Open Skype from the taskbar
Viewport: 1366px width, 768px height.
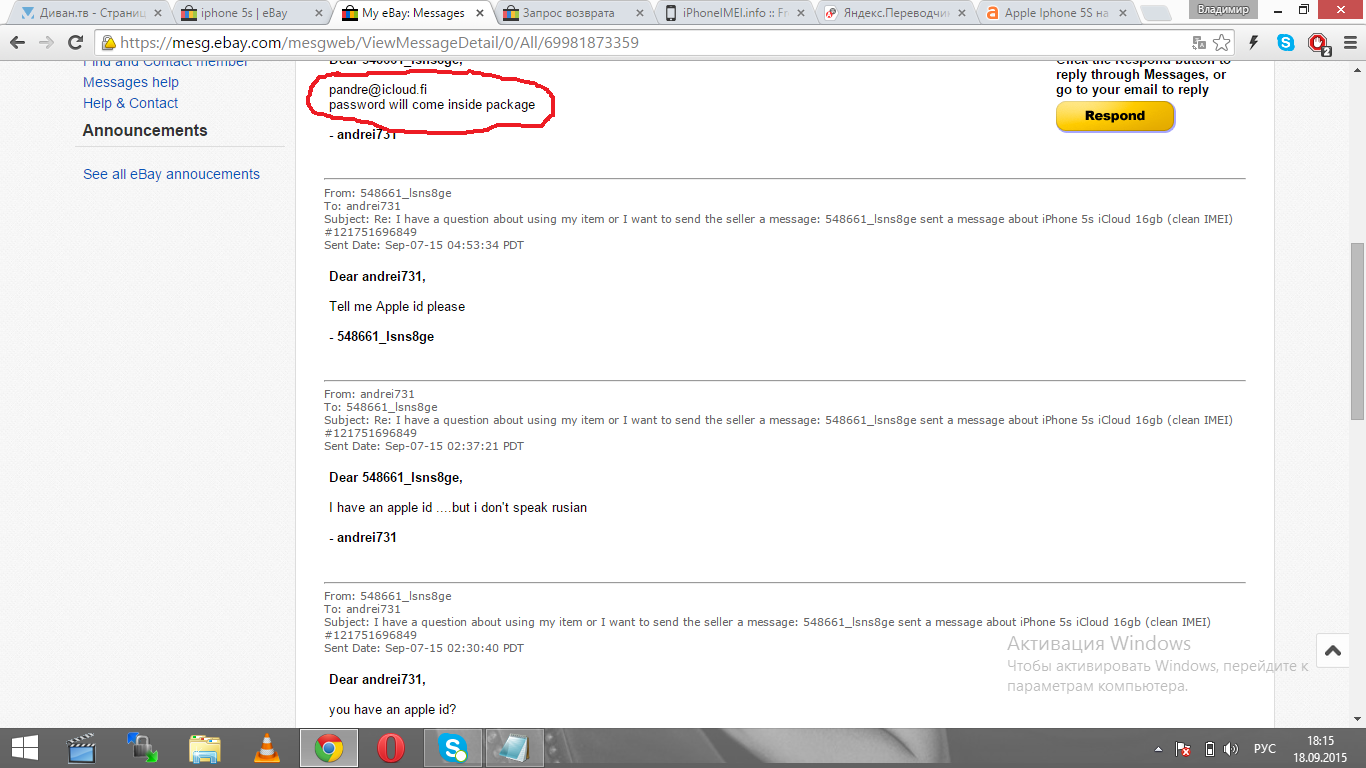(453, 748)
